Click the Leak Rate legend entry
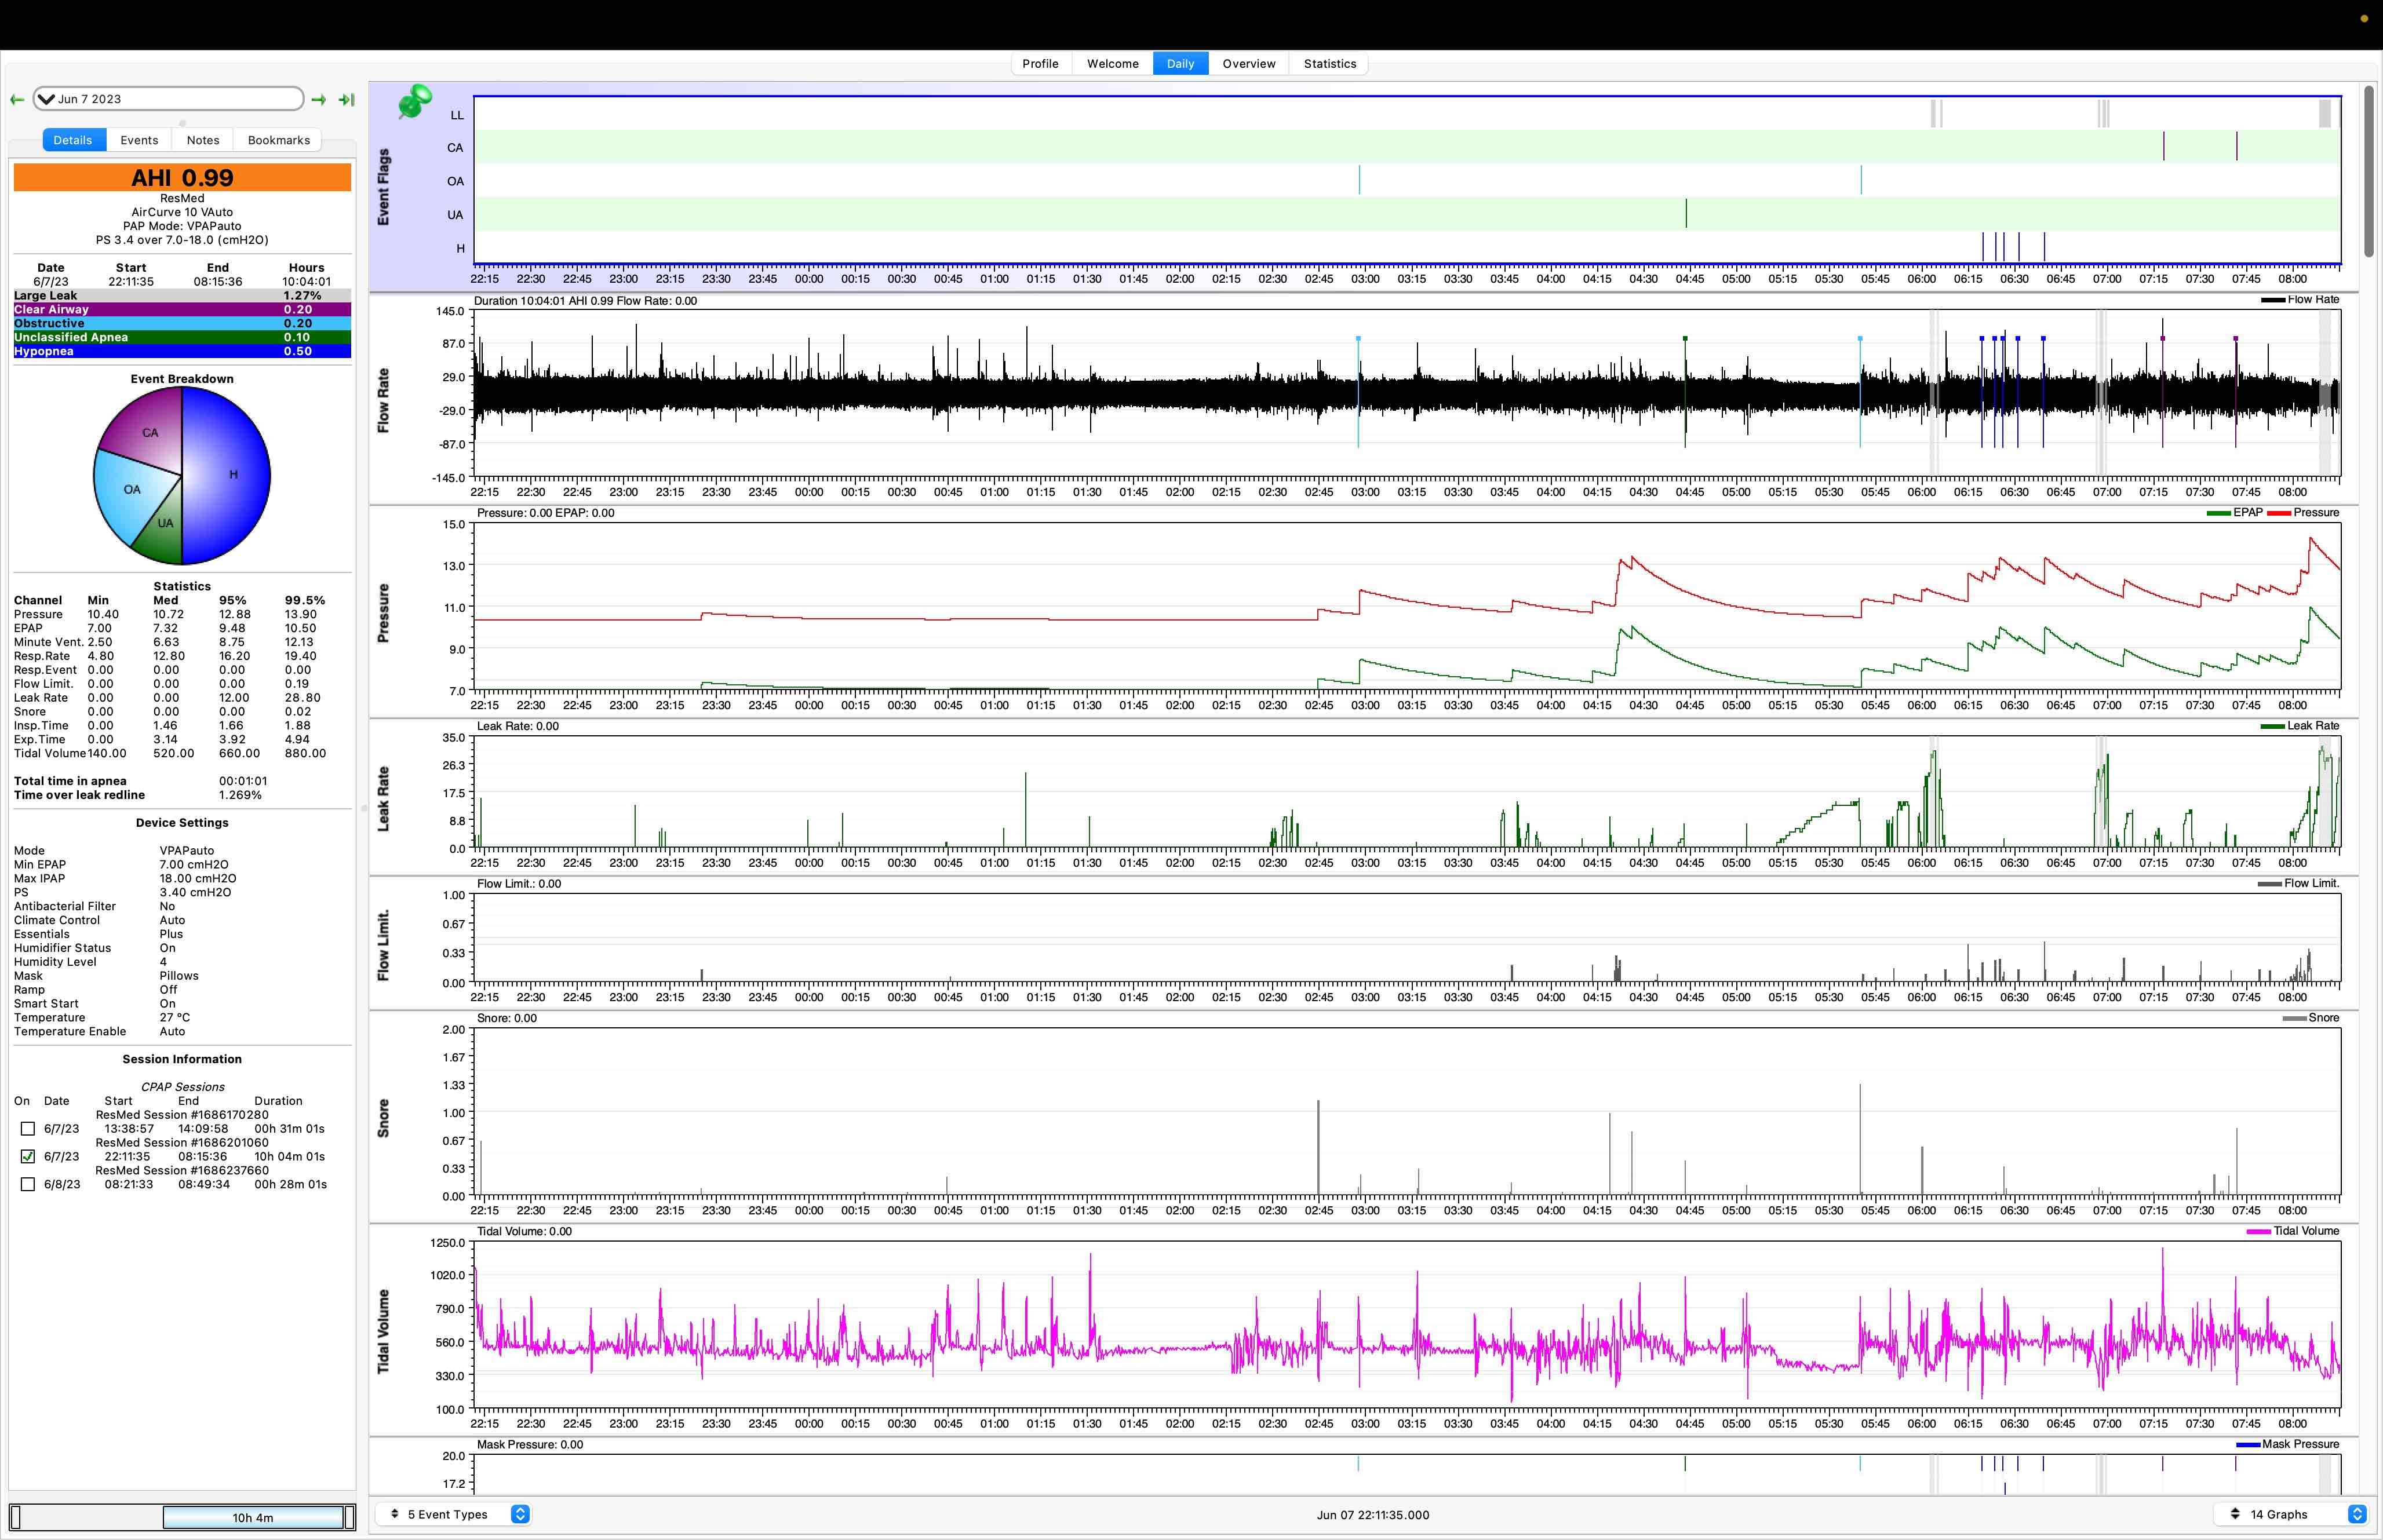 (x=2300, y=726)
